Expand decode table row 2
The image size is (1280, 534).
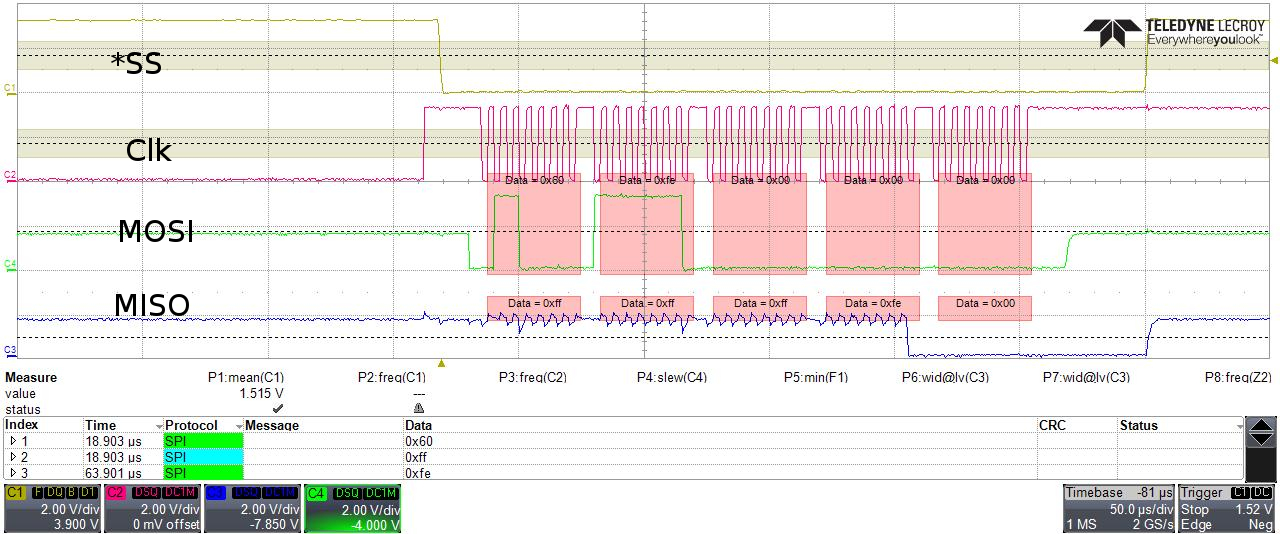tap(12, 456)
